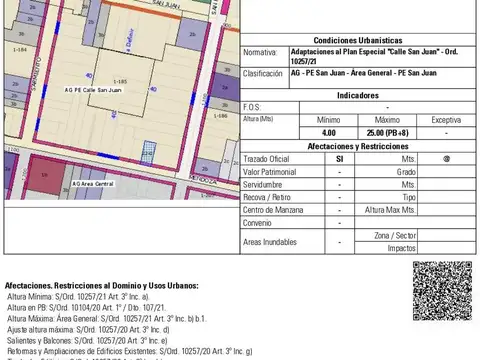Select the 'Ajuste altura máxima' line

tap(88, 330)
